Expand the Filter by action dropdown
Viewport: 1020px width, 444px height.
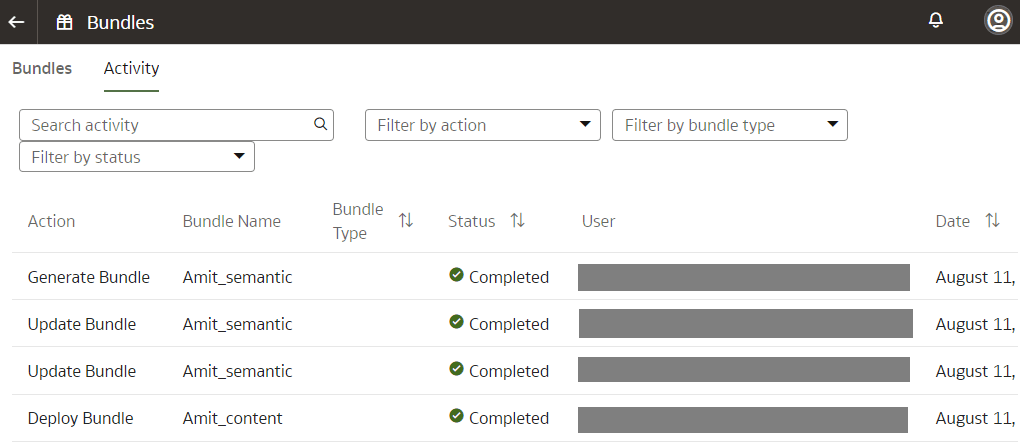(x=585, y=125)
